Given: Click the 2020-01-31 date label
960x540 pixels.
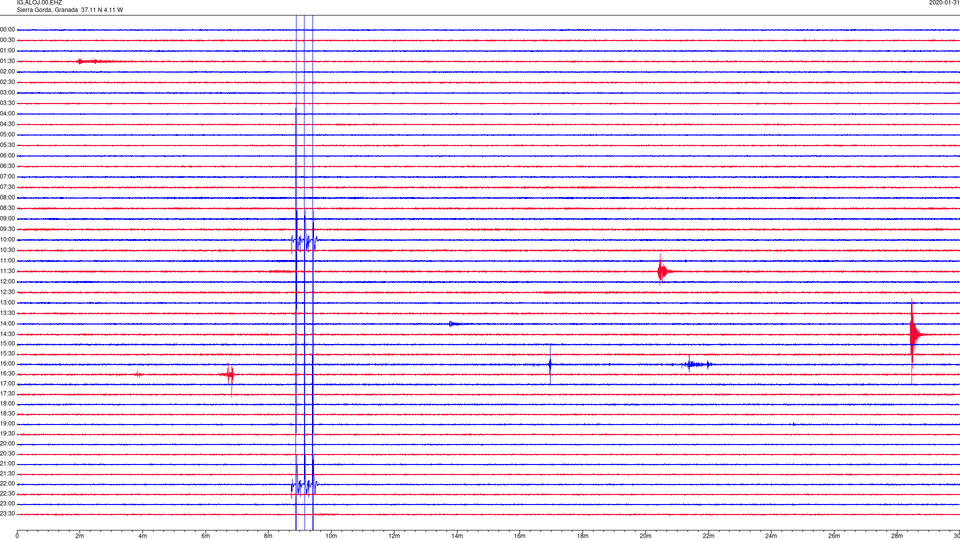Looking at the screenshot, I should 944,3.
